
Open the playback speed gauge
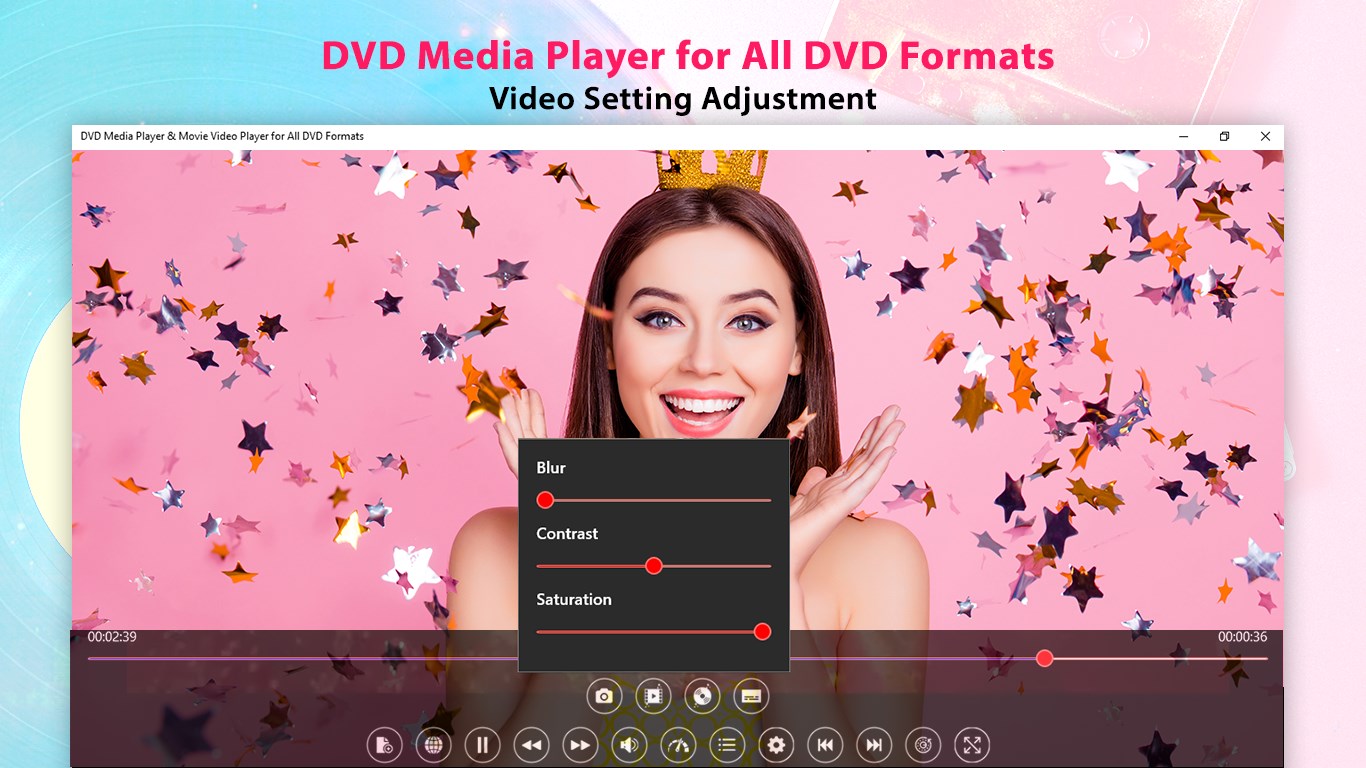click(678, 745)
